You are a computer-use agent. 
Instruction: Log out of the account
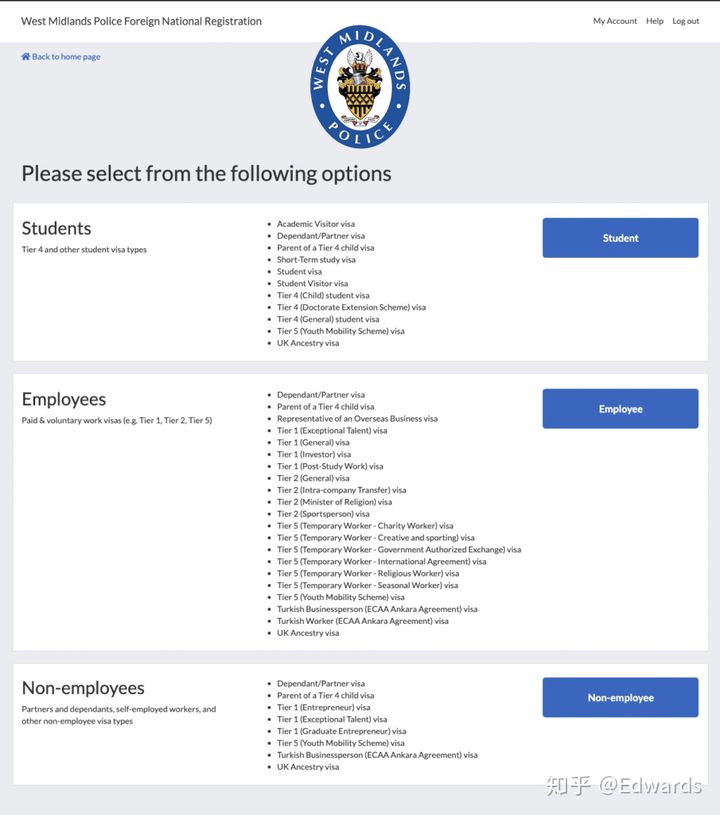point(685,21)
